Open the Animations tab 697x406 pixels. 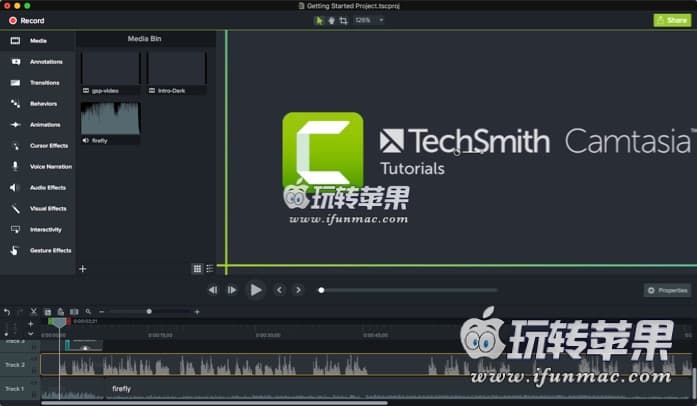tap(37, 125)
